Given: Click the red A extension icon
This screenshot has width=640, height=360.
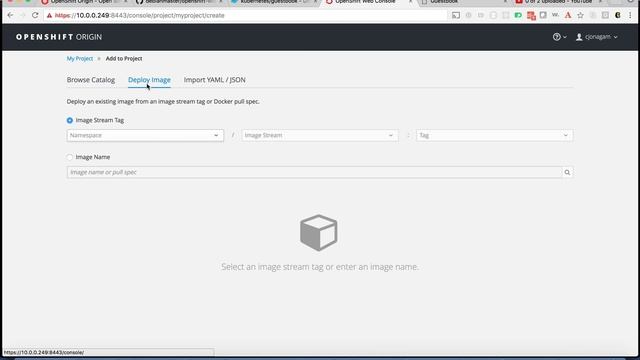Looking at the screenshot, I should (568, 16).
